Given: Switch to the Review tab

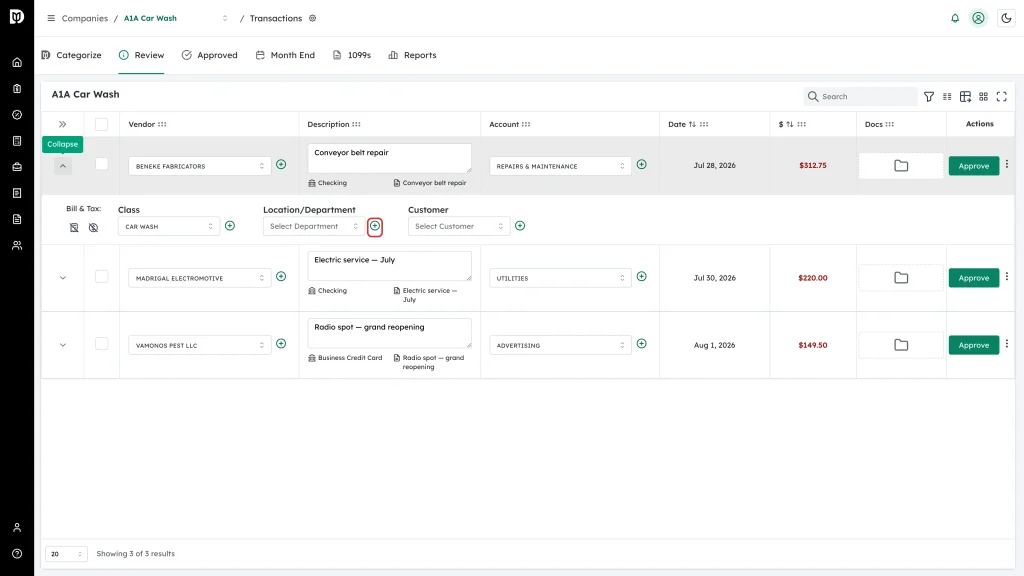Looking at the screenshot, I should pos(142,55).
